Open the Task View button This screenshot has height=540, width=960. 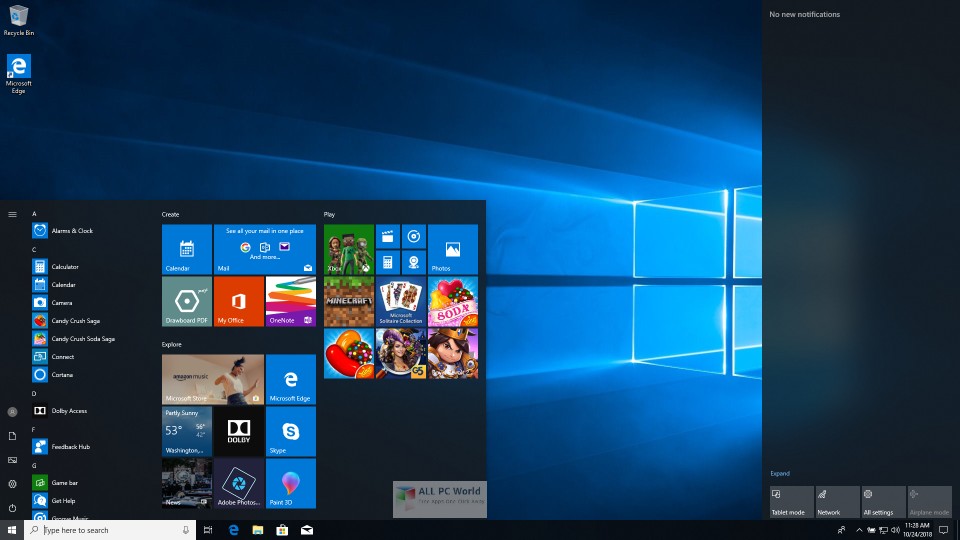[x=208, y=530]
